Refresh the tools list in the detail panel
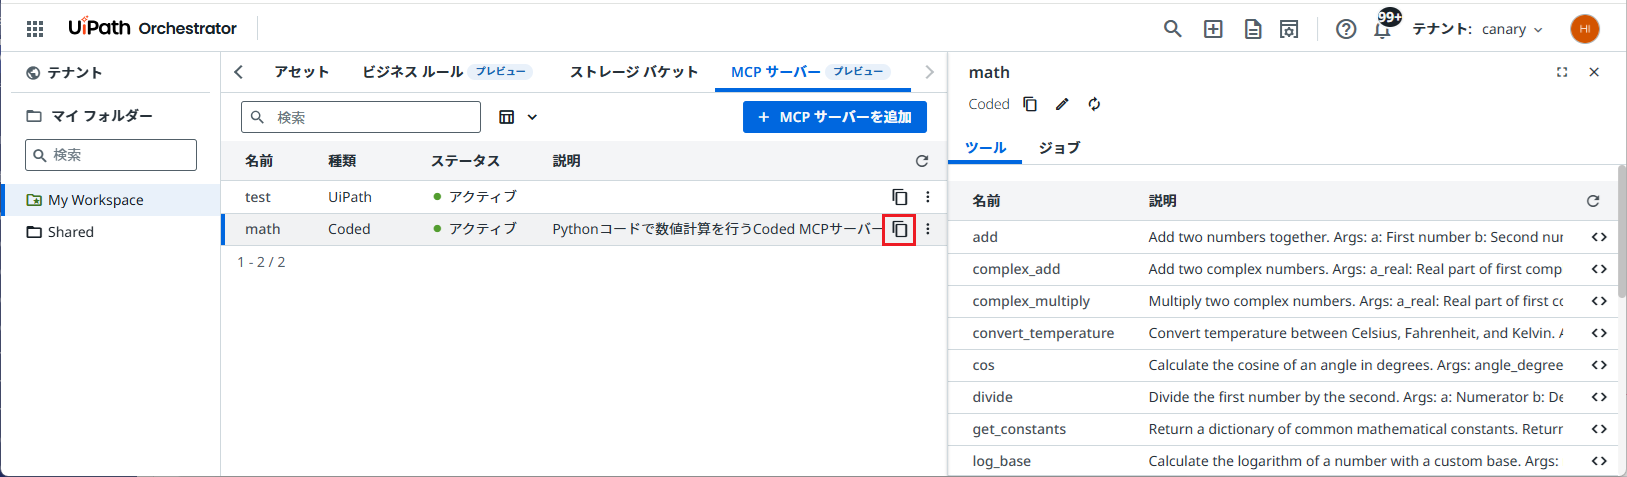The width and height of the screenshot is (1627, 477). pyautogui.click(x=1593, y=201)
